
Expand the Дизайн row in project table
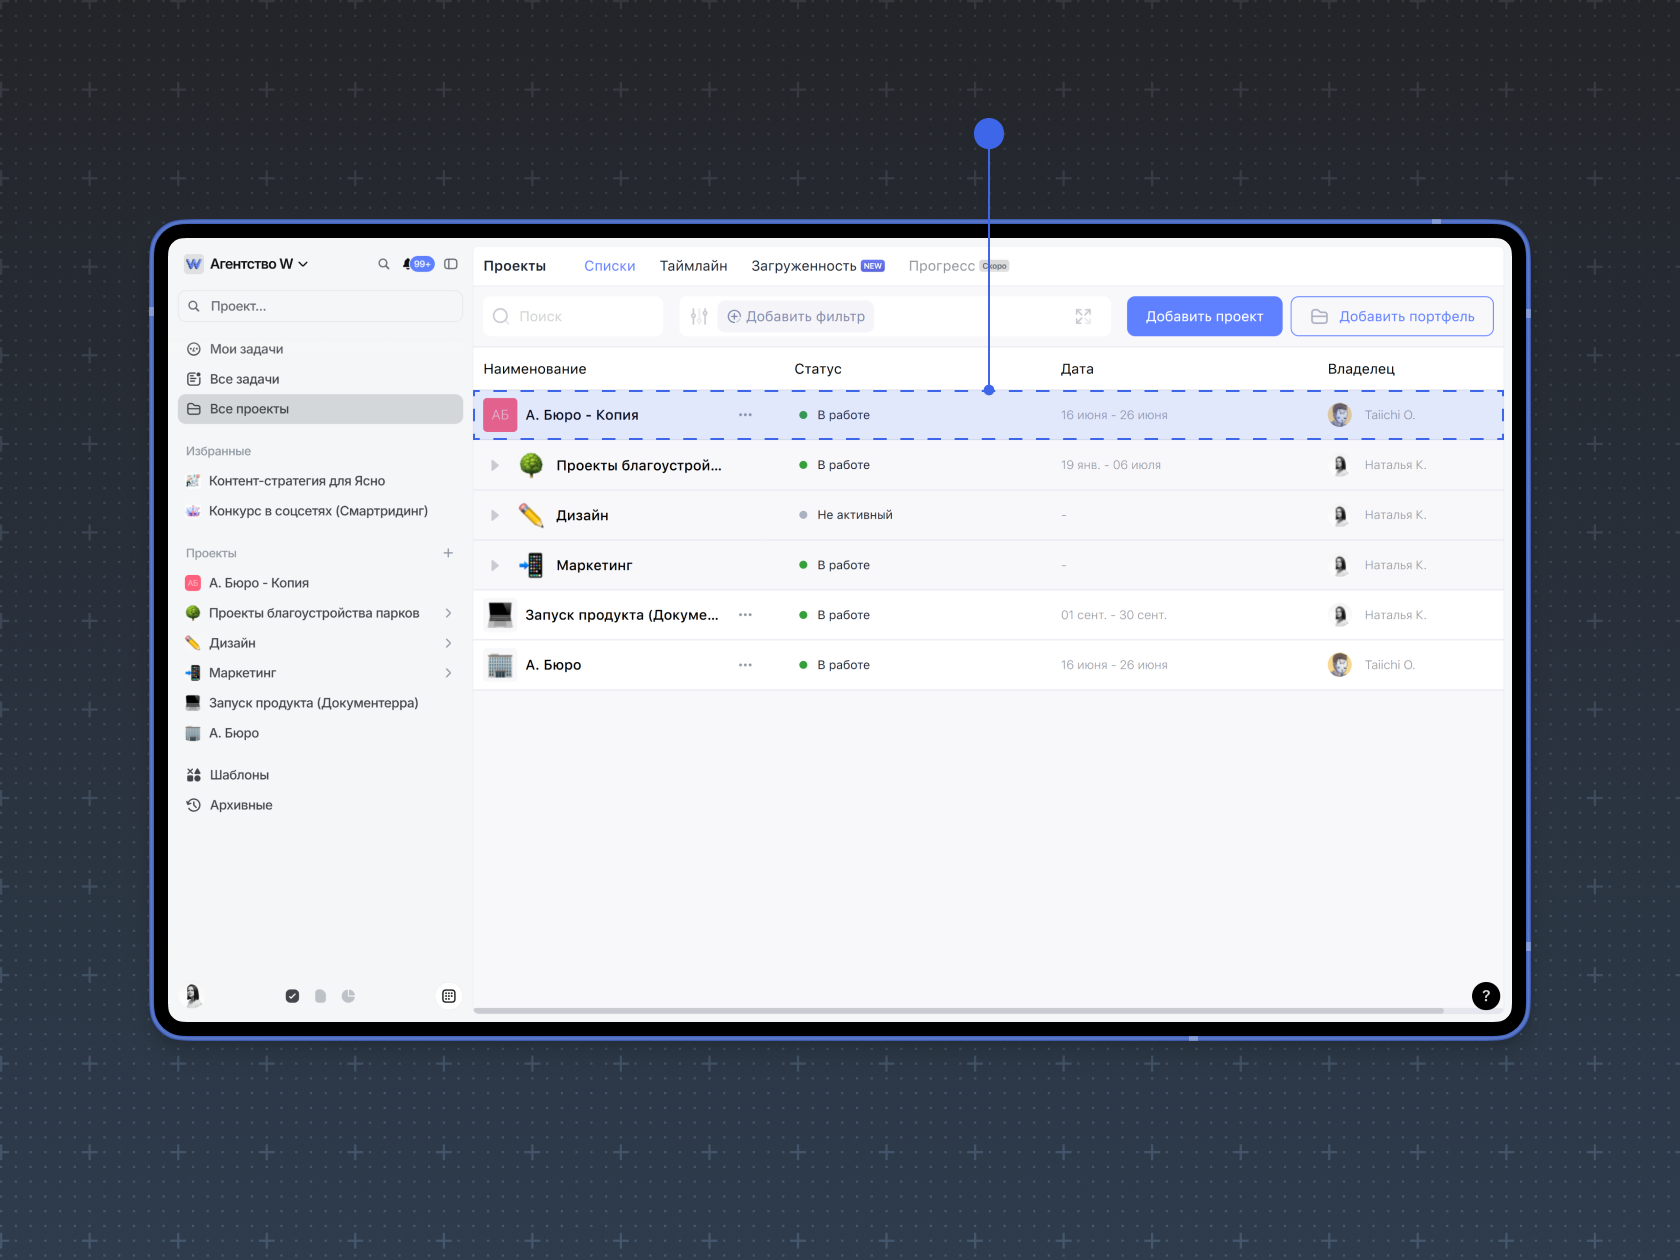pos(495,515)
